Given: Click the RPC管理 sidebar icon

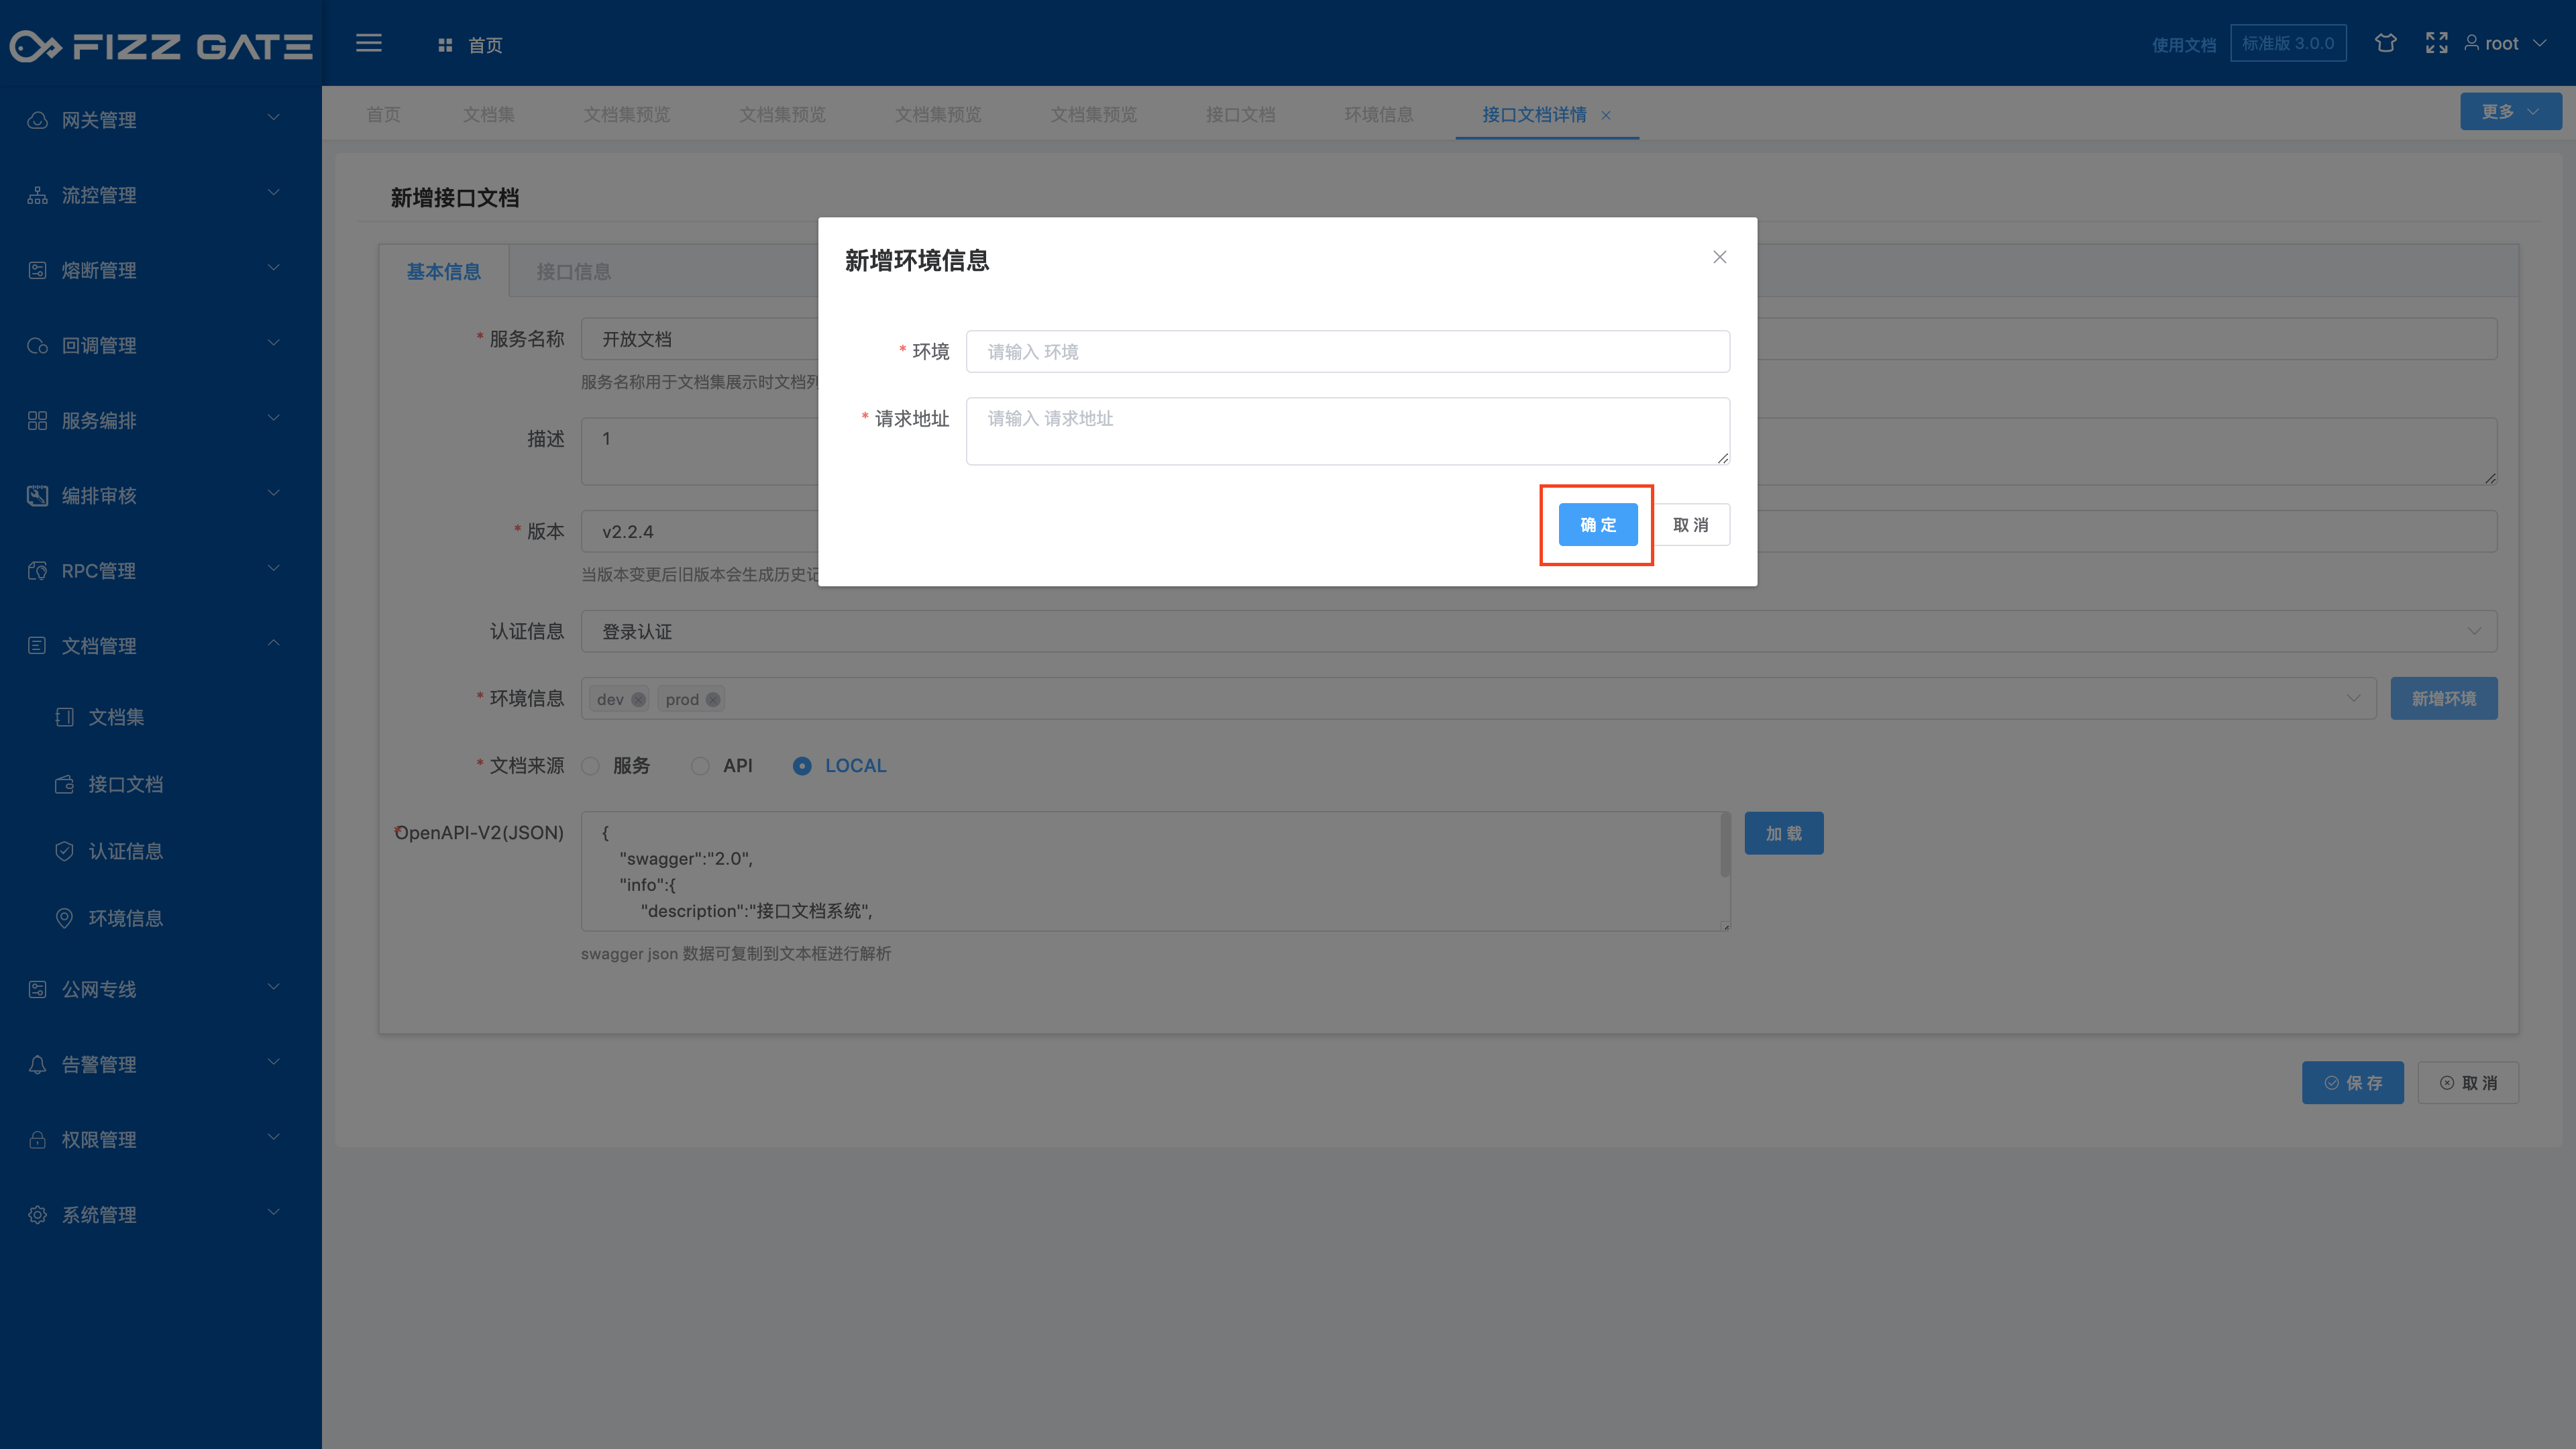Looking at the screenshot, I should coord(37,571).
